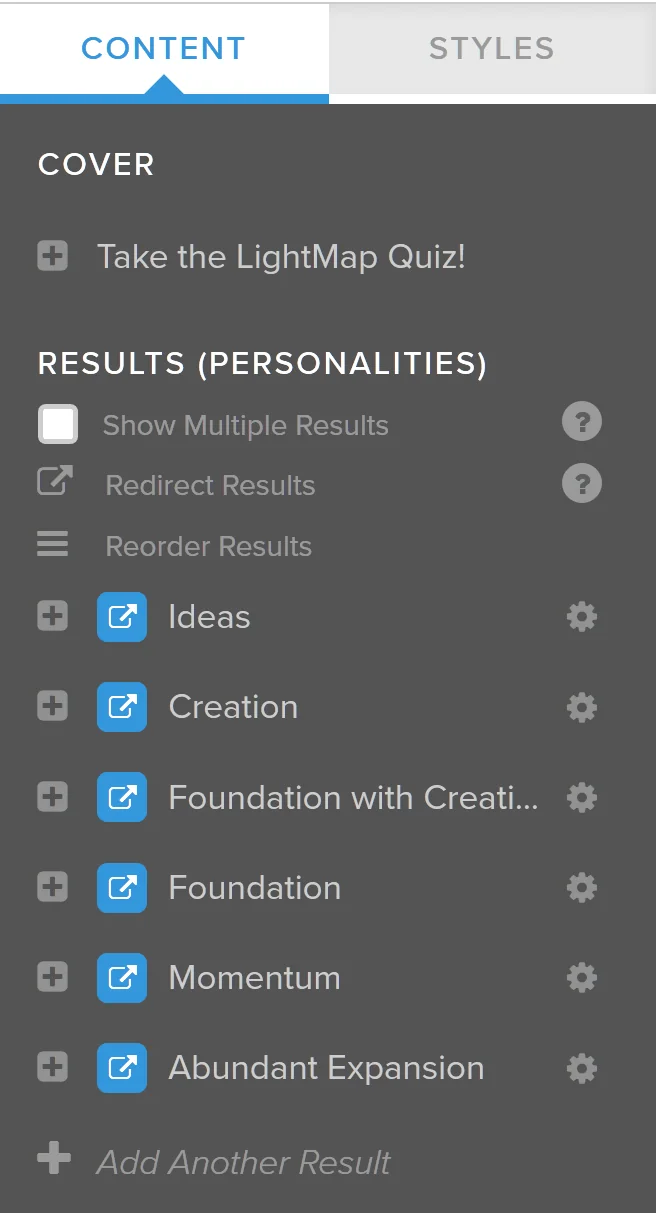Open help icon for Redirect Results

click(582, 484)
